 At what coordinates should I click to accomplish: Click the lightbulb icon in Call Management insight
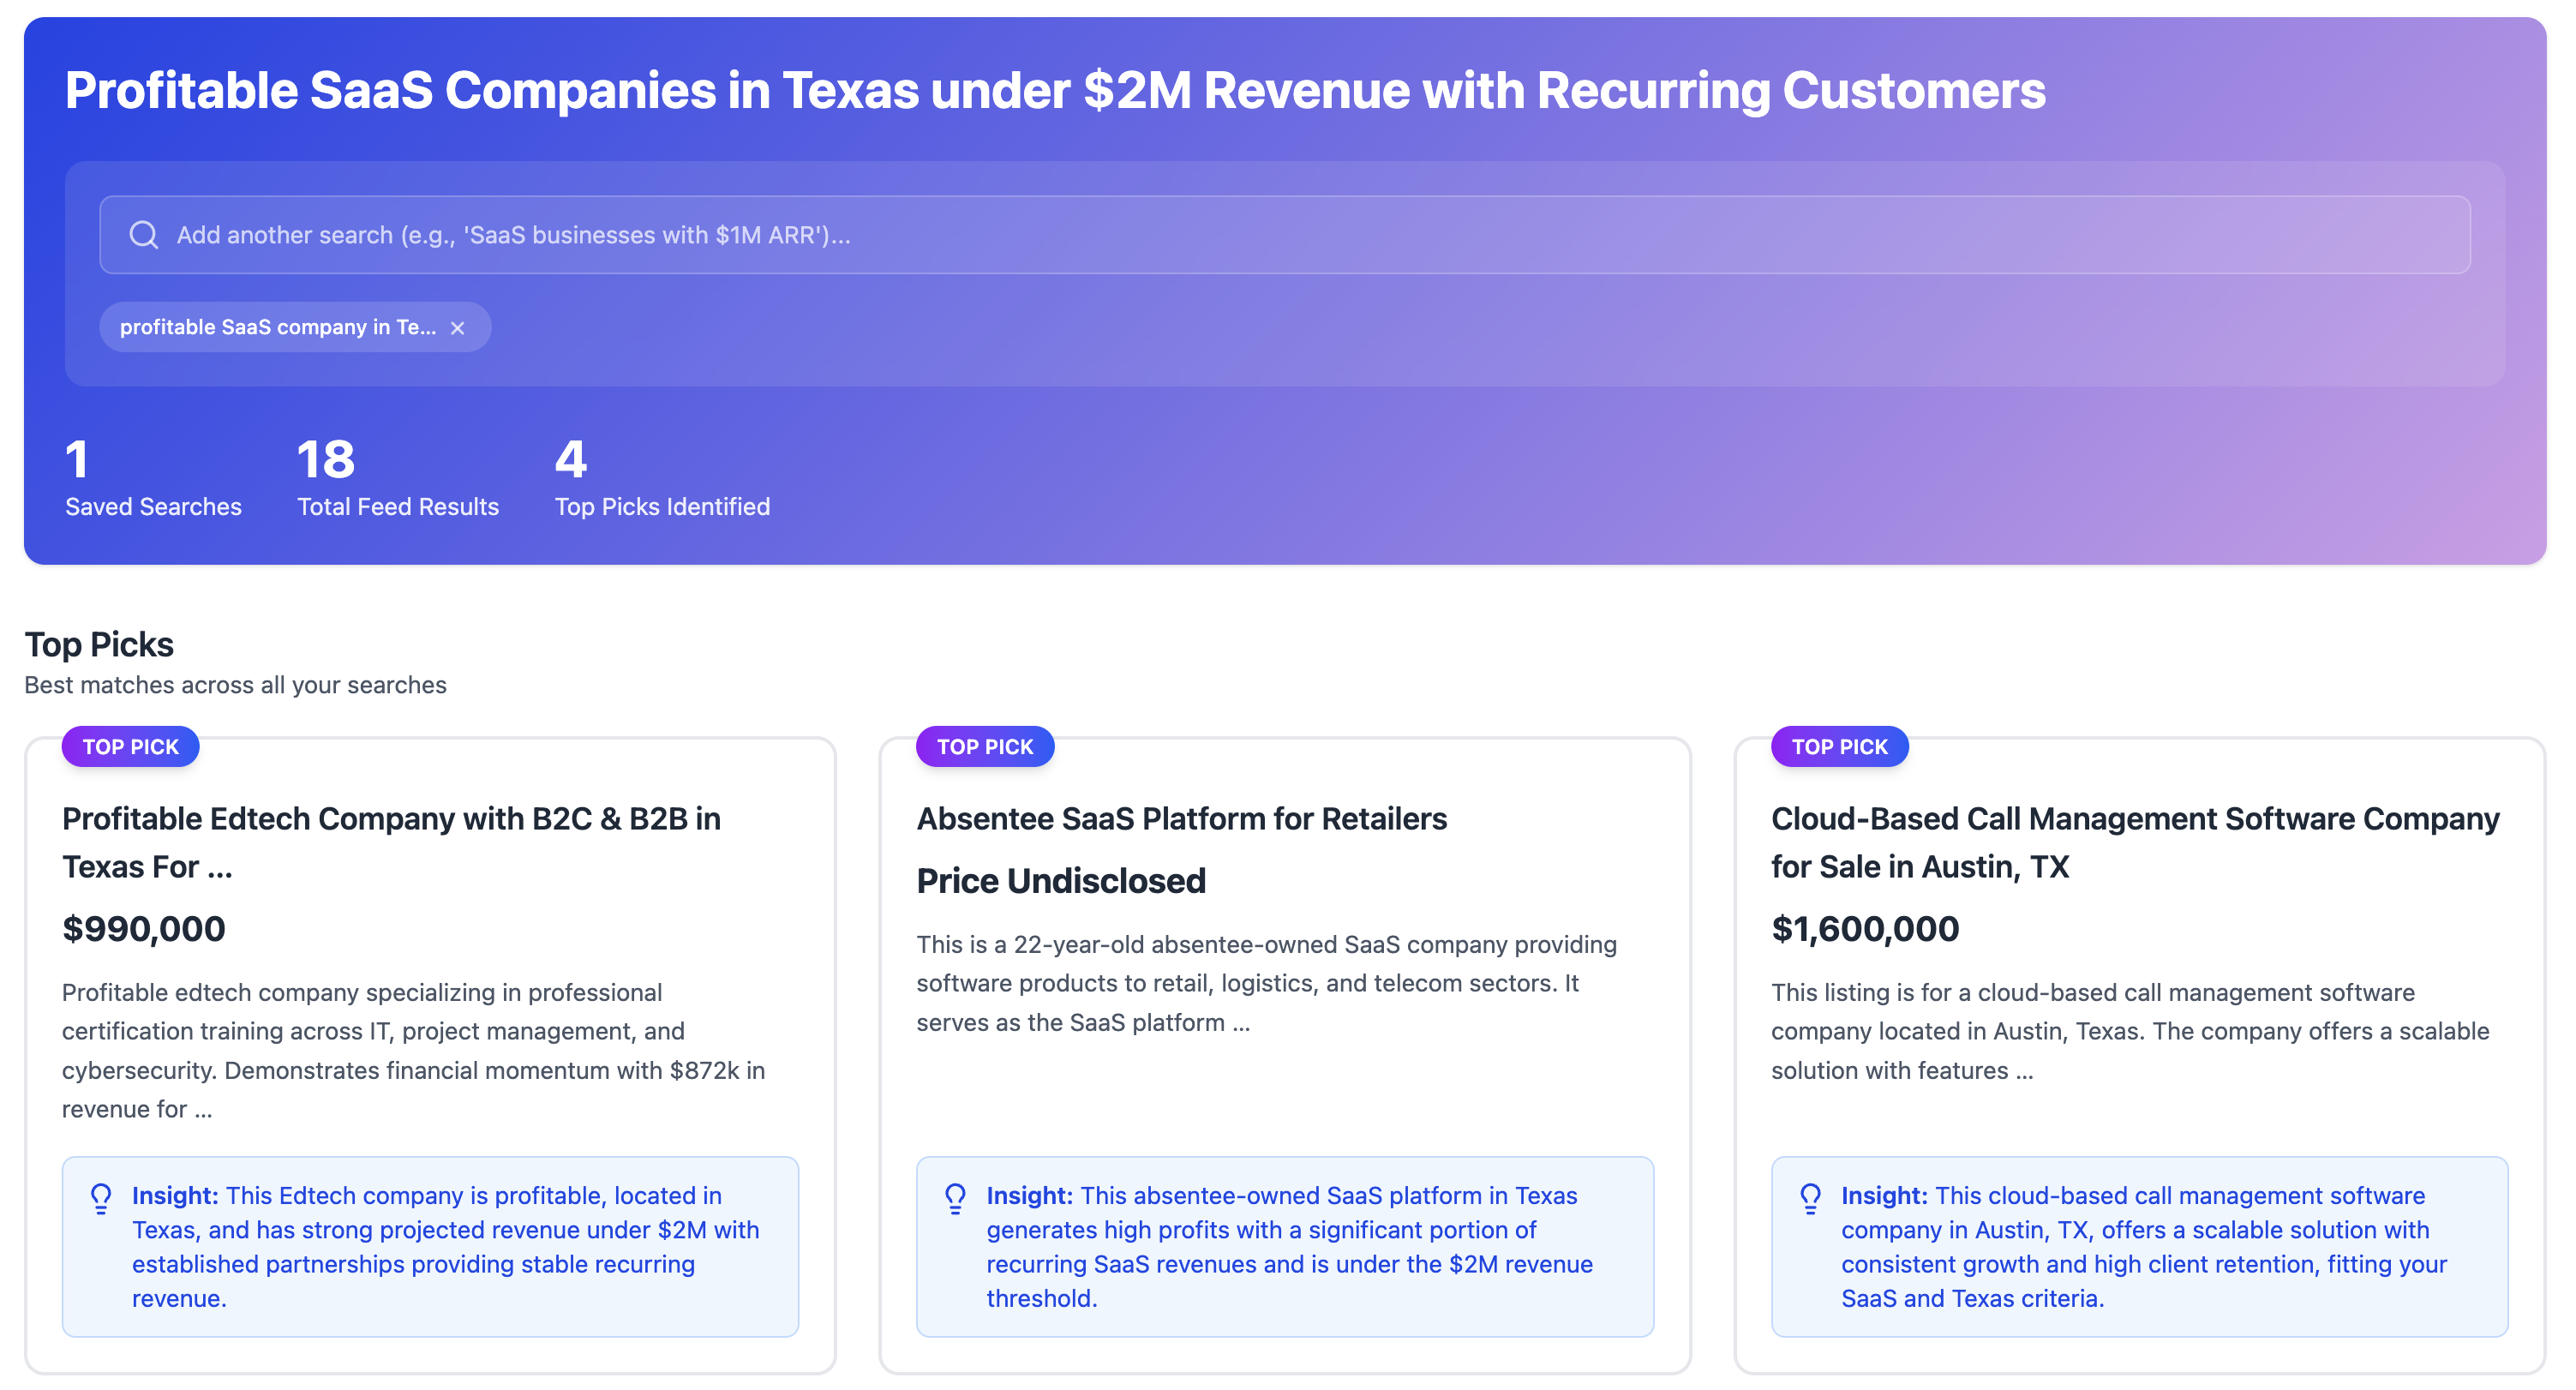point(1810,1197)
